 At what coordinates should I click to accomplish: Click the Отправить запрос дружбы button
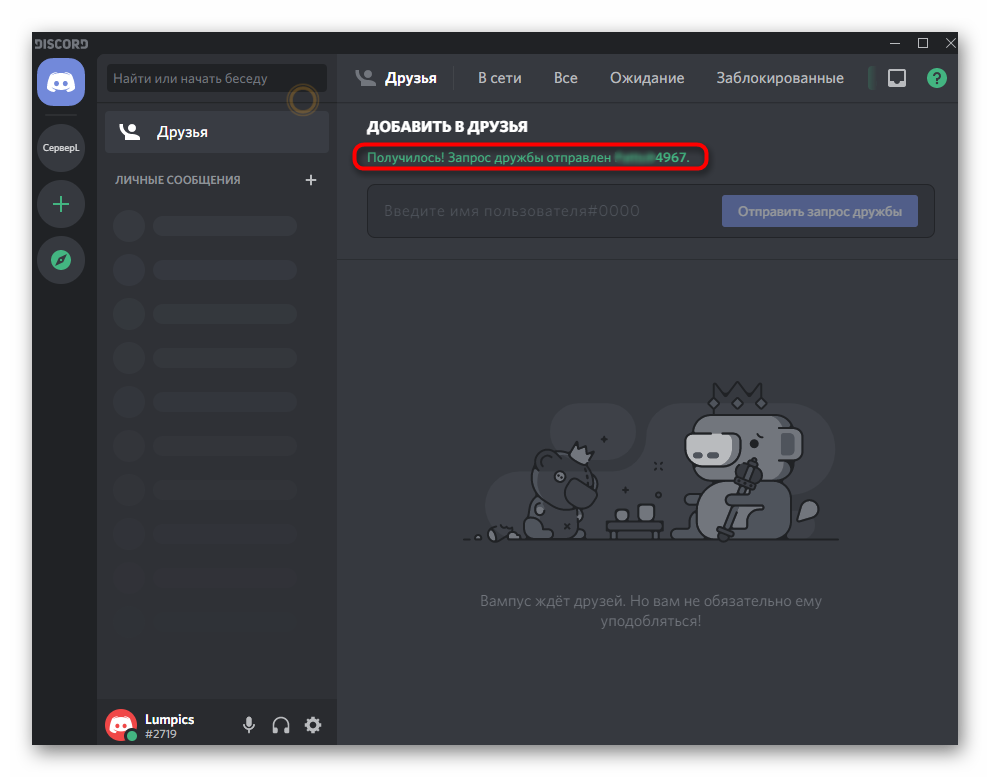[x=819, y=211]
